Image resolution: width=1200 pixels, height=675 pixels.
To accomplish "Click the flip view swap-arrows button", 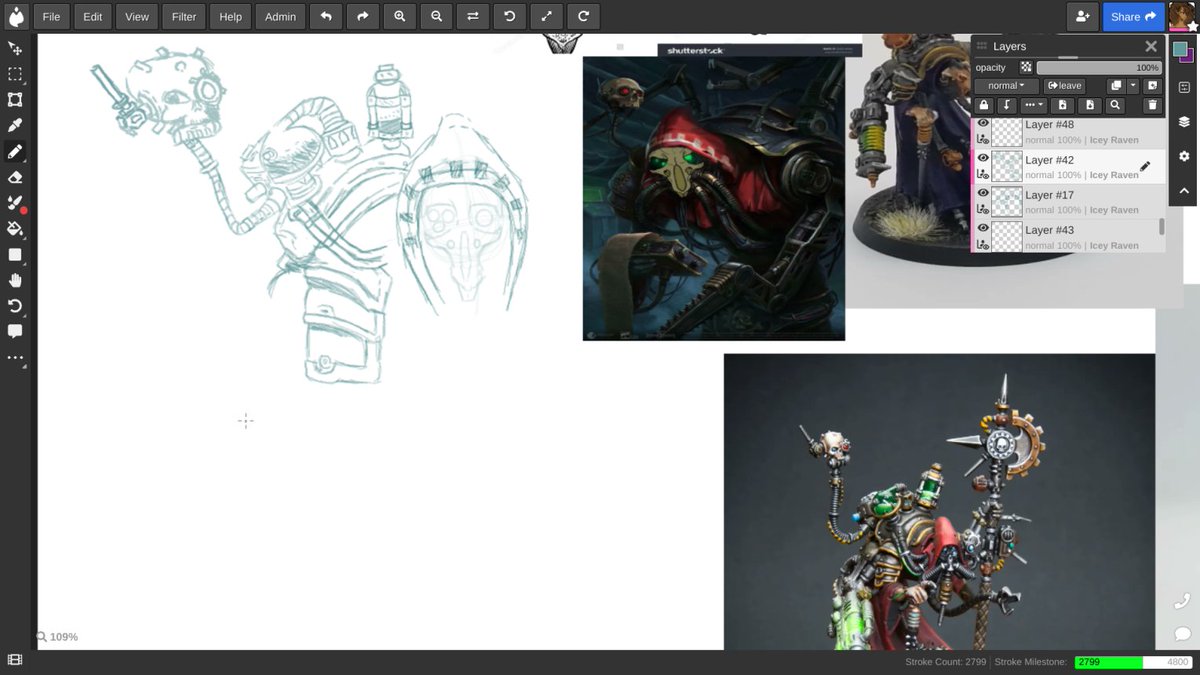I will point(473,16).
